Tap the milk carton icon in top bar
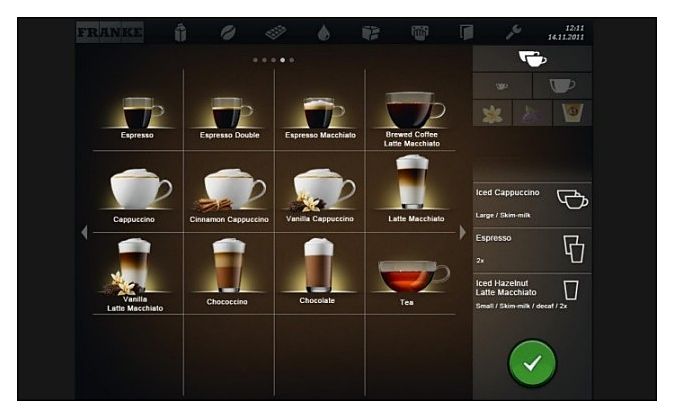Screen dimensions: 674x418 pyautogui.click(x=181, y=33)
